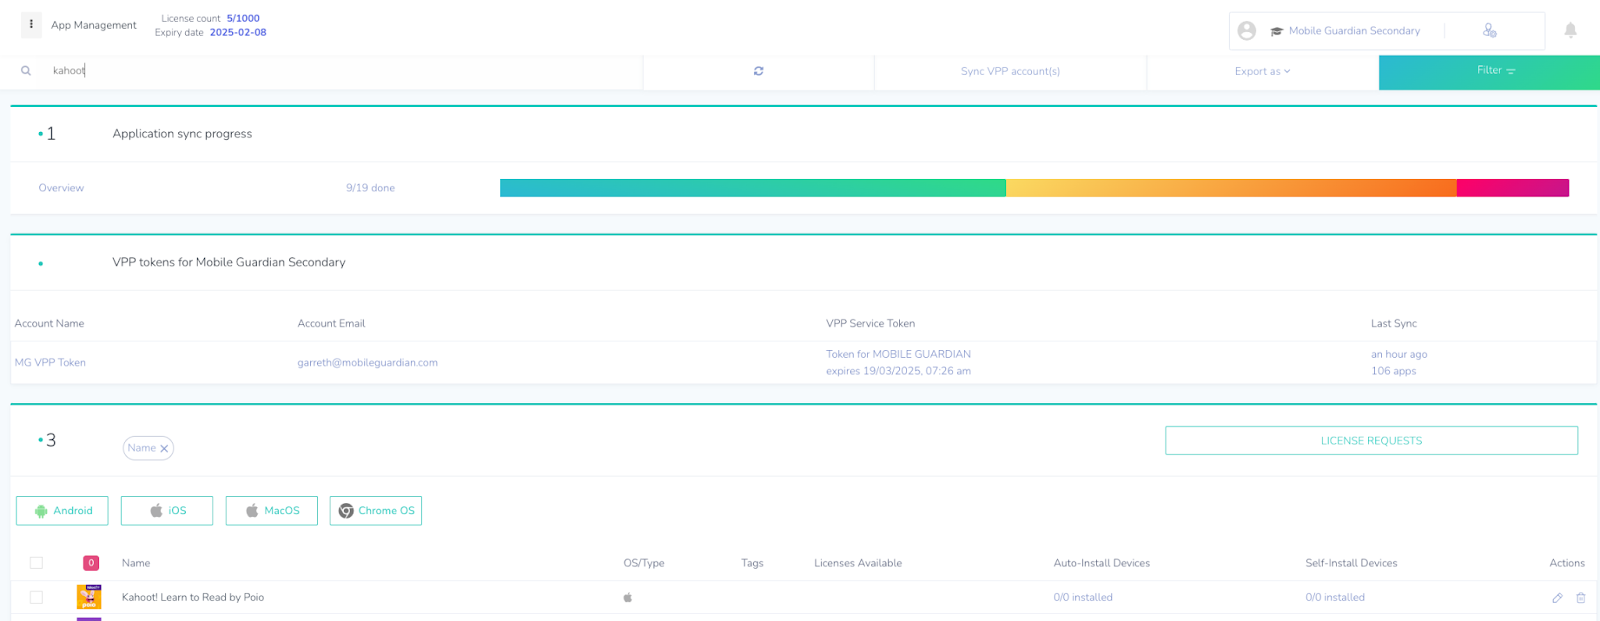Click the search magnifier icon
Viewport: 1600px width, 621px height.
(x=26, y=71)
